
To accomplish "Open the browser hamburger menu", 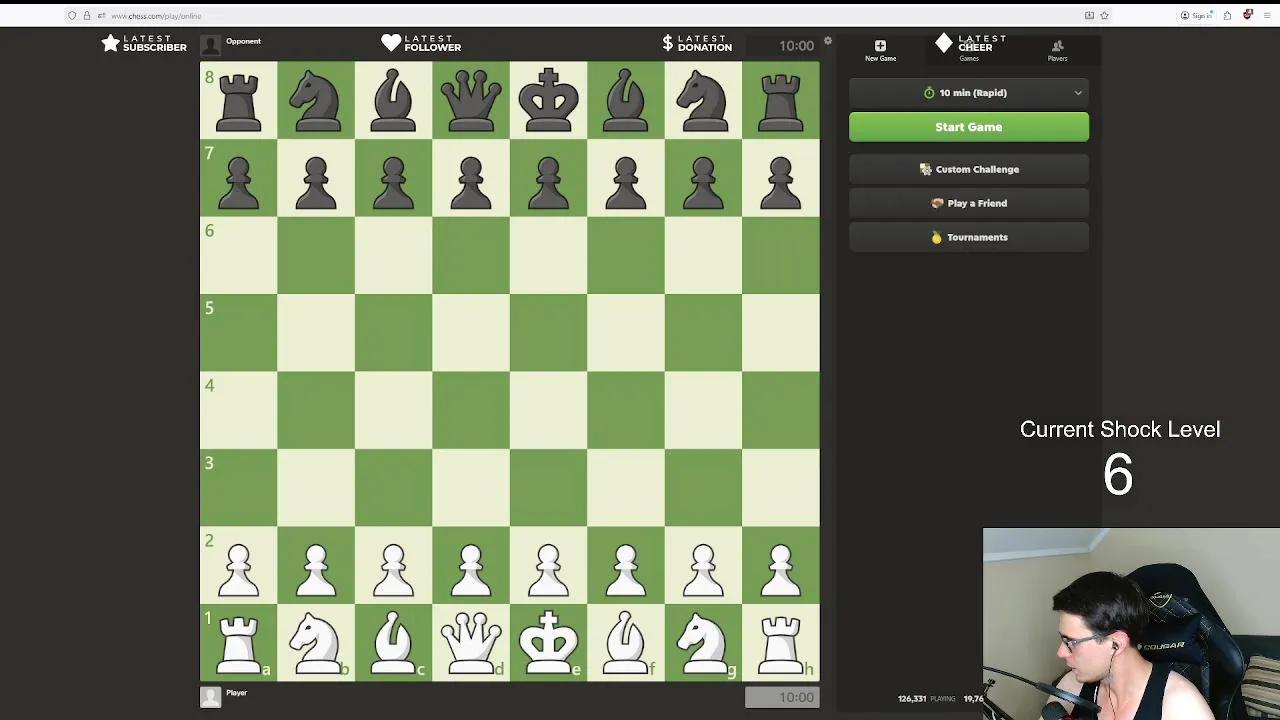I will click(1266, 15).
